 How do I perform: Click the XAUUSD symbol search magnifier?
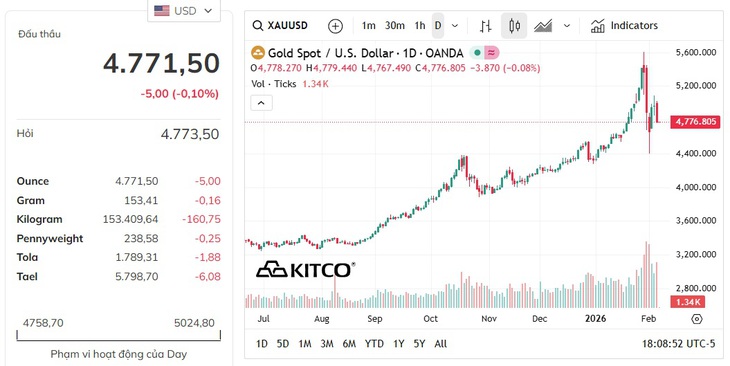(x=257, y=26)
